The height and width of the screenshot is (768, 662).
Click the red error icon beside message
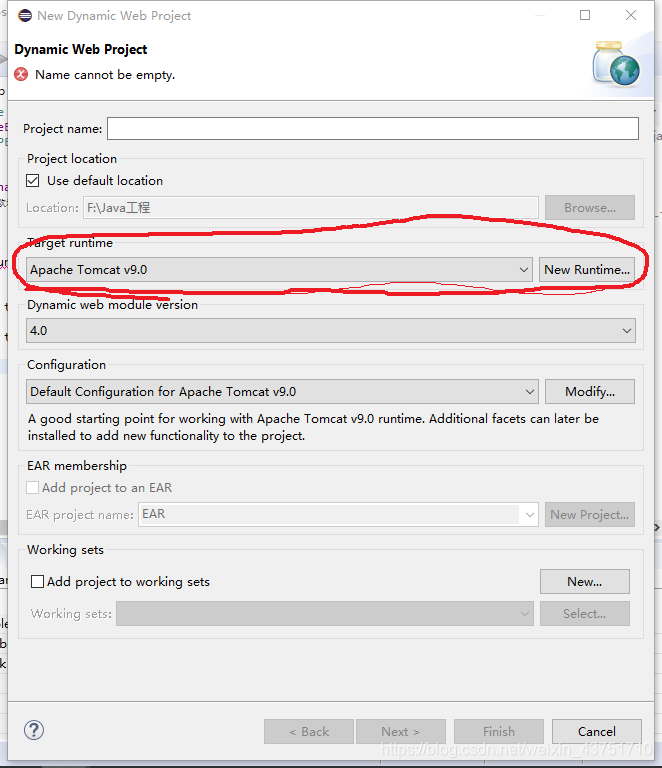tap(21, 74)
